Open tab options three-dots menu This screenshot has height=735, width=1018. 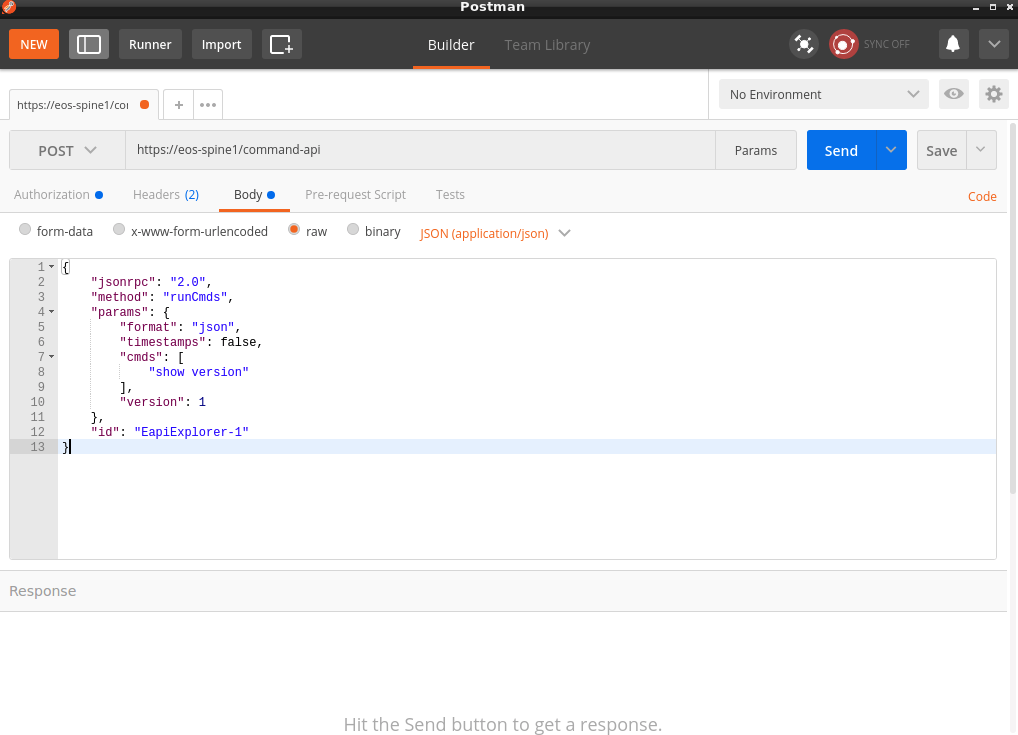click(x=207, y=104)
